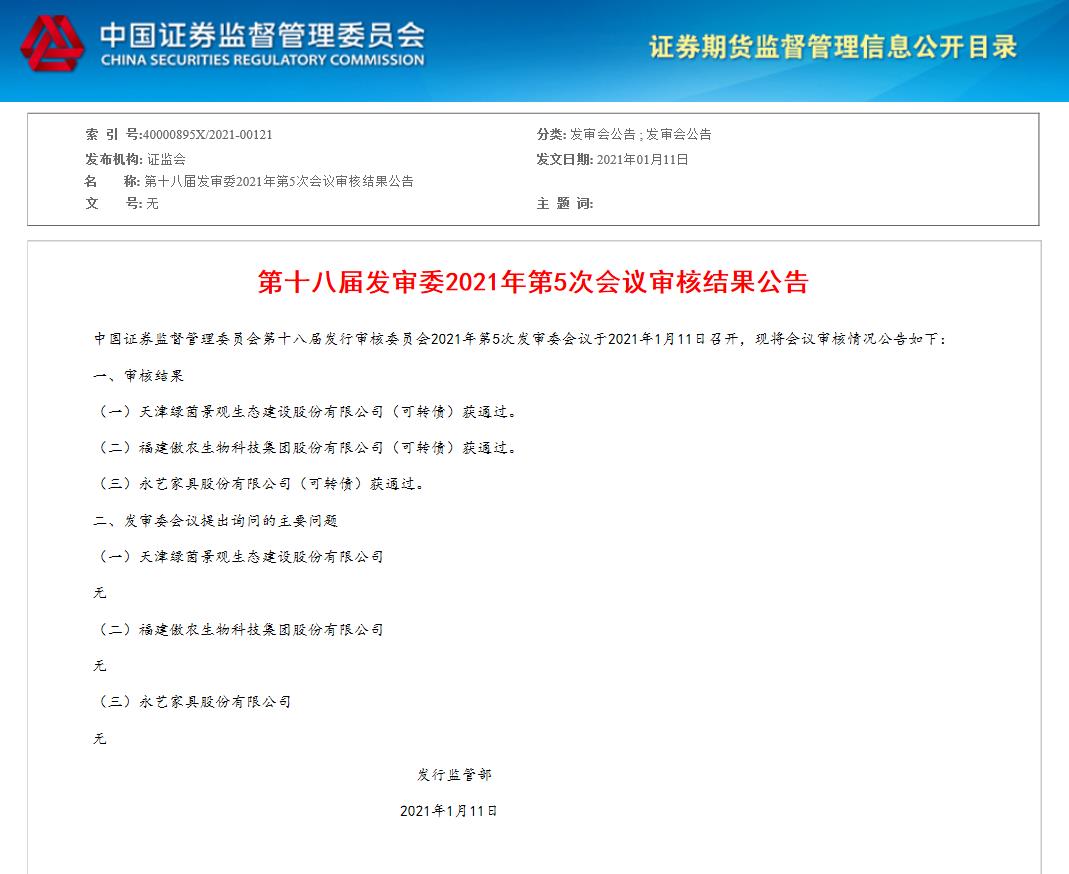Click the opening paragraph about the January 11 meeting
1069x874 pixels.
(520, 339)
